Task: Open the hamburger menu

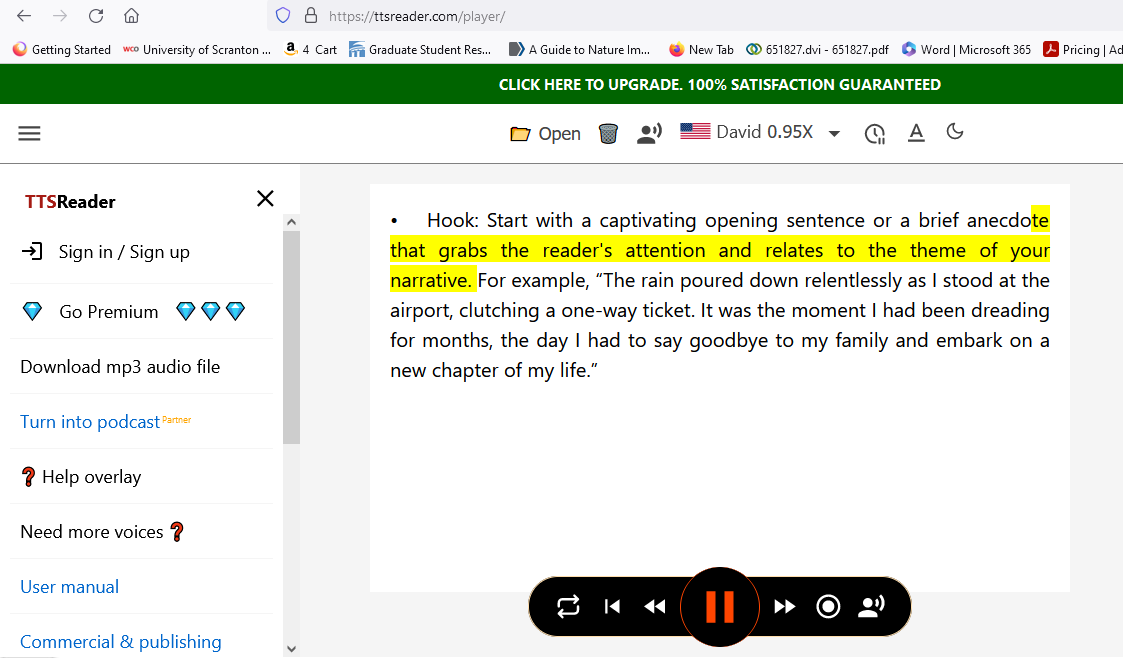Action: coord(30,133)
